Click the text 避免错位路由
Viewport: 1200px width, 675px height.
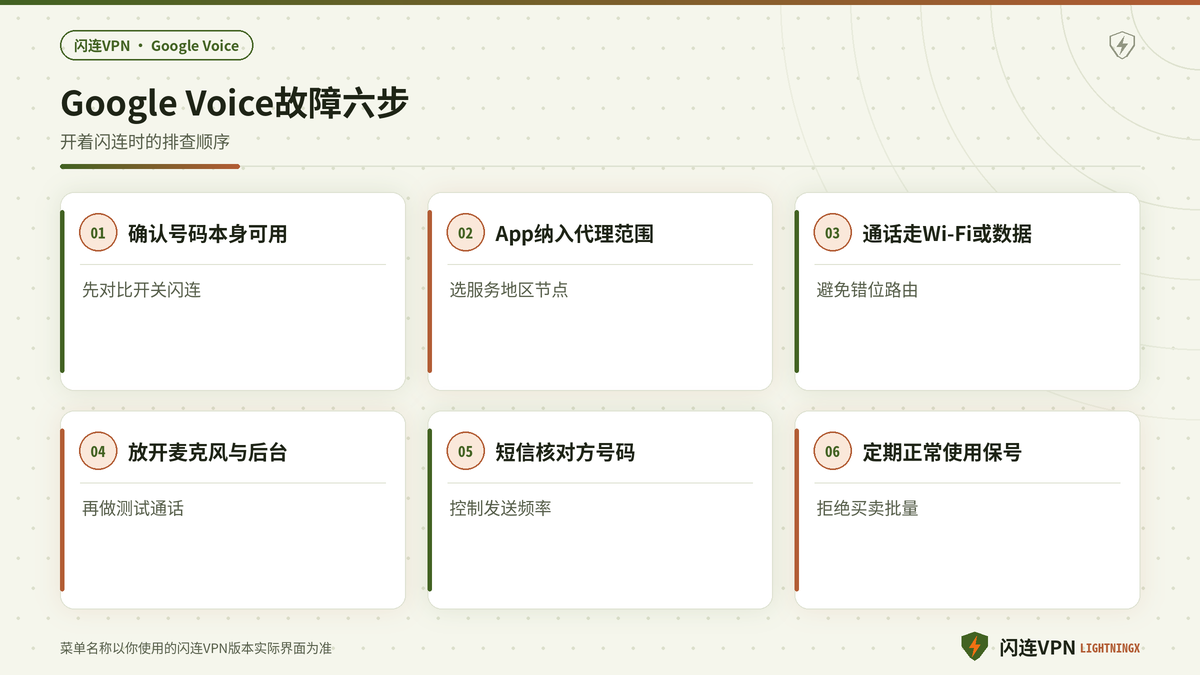[867, 290]
